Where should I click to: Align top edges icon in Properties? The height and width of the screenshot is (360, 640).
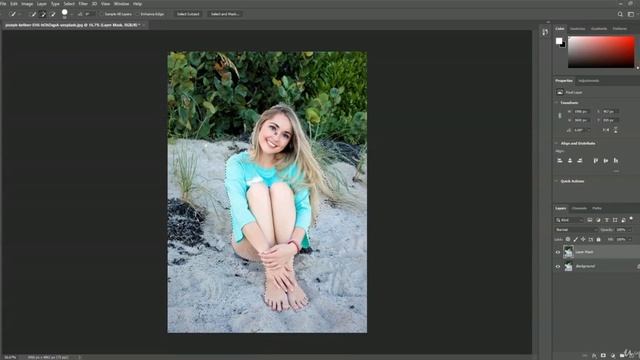[x=596, y=160]
